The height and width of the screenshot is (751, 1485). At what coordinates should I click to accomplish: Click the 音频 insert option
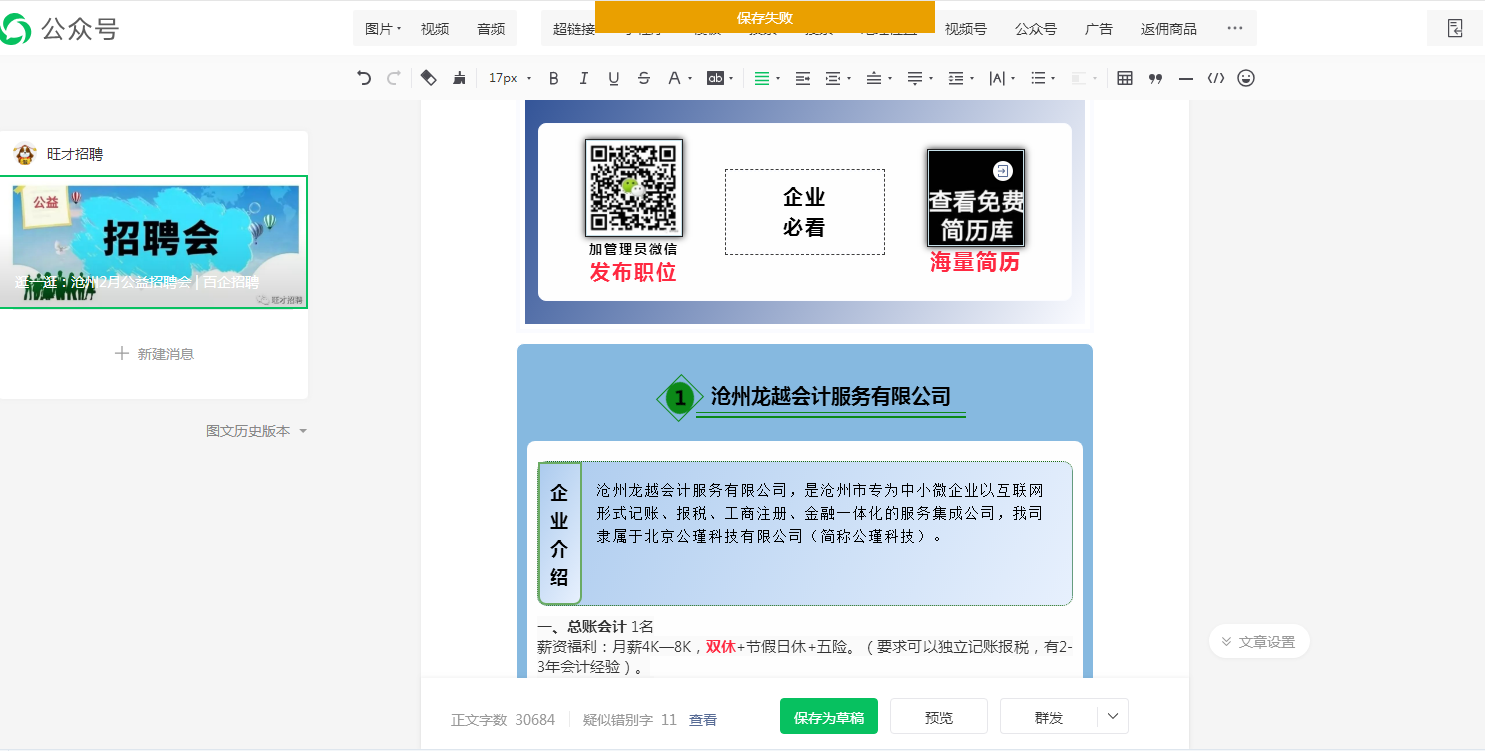tap(491, 29)
